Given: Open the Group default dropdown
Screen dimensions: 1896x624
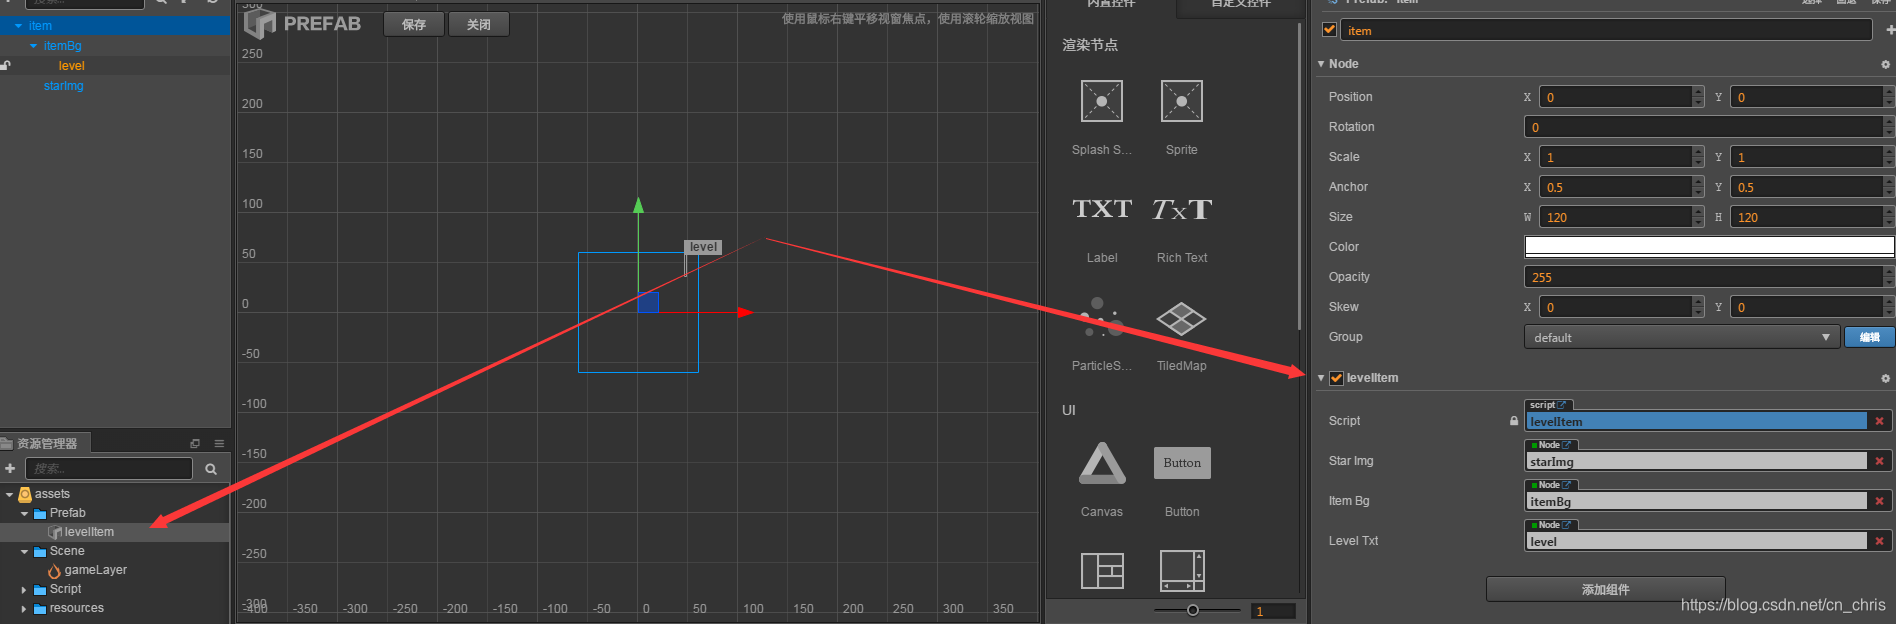Looking at the screenshot, I should 1681,337.
